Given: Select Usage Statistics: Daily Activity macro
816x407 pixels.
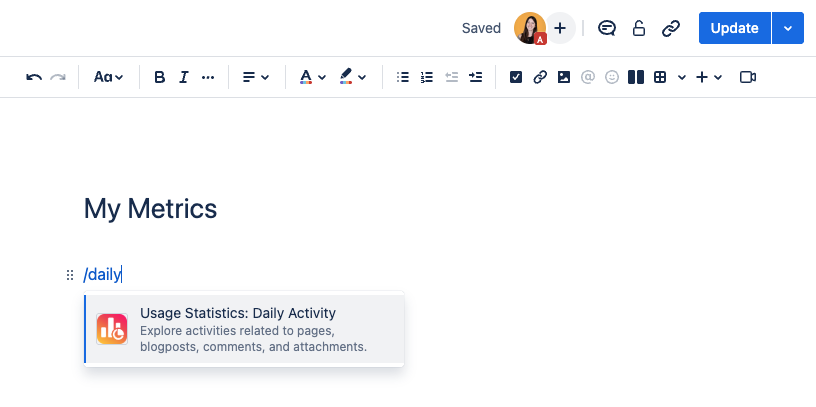Looking at the screenshot, I should coord(244,329).
